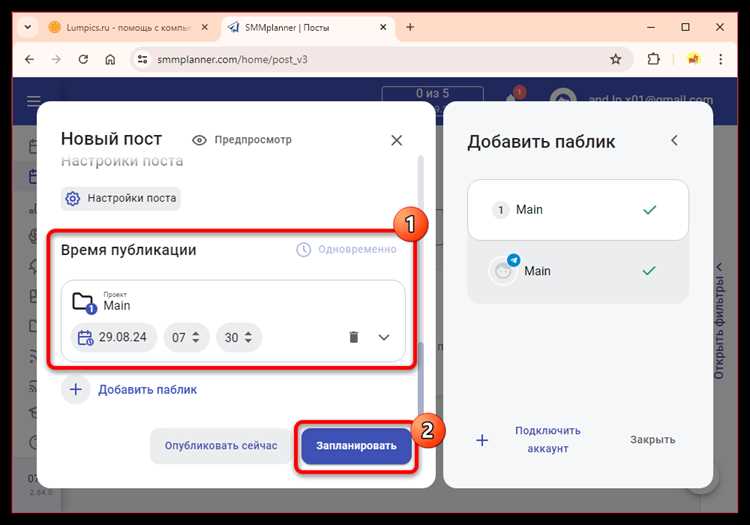
Task: Open the hamburger menu in site header
Action: pos(33,101)
